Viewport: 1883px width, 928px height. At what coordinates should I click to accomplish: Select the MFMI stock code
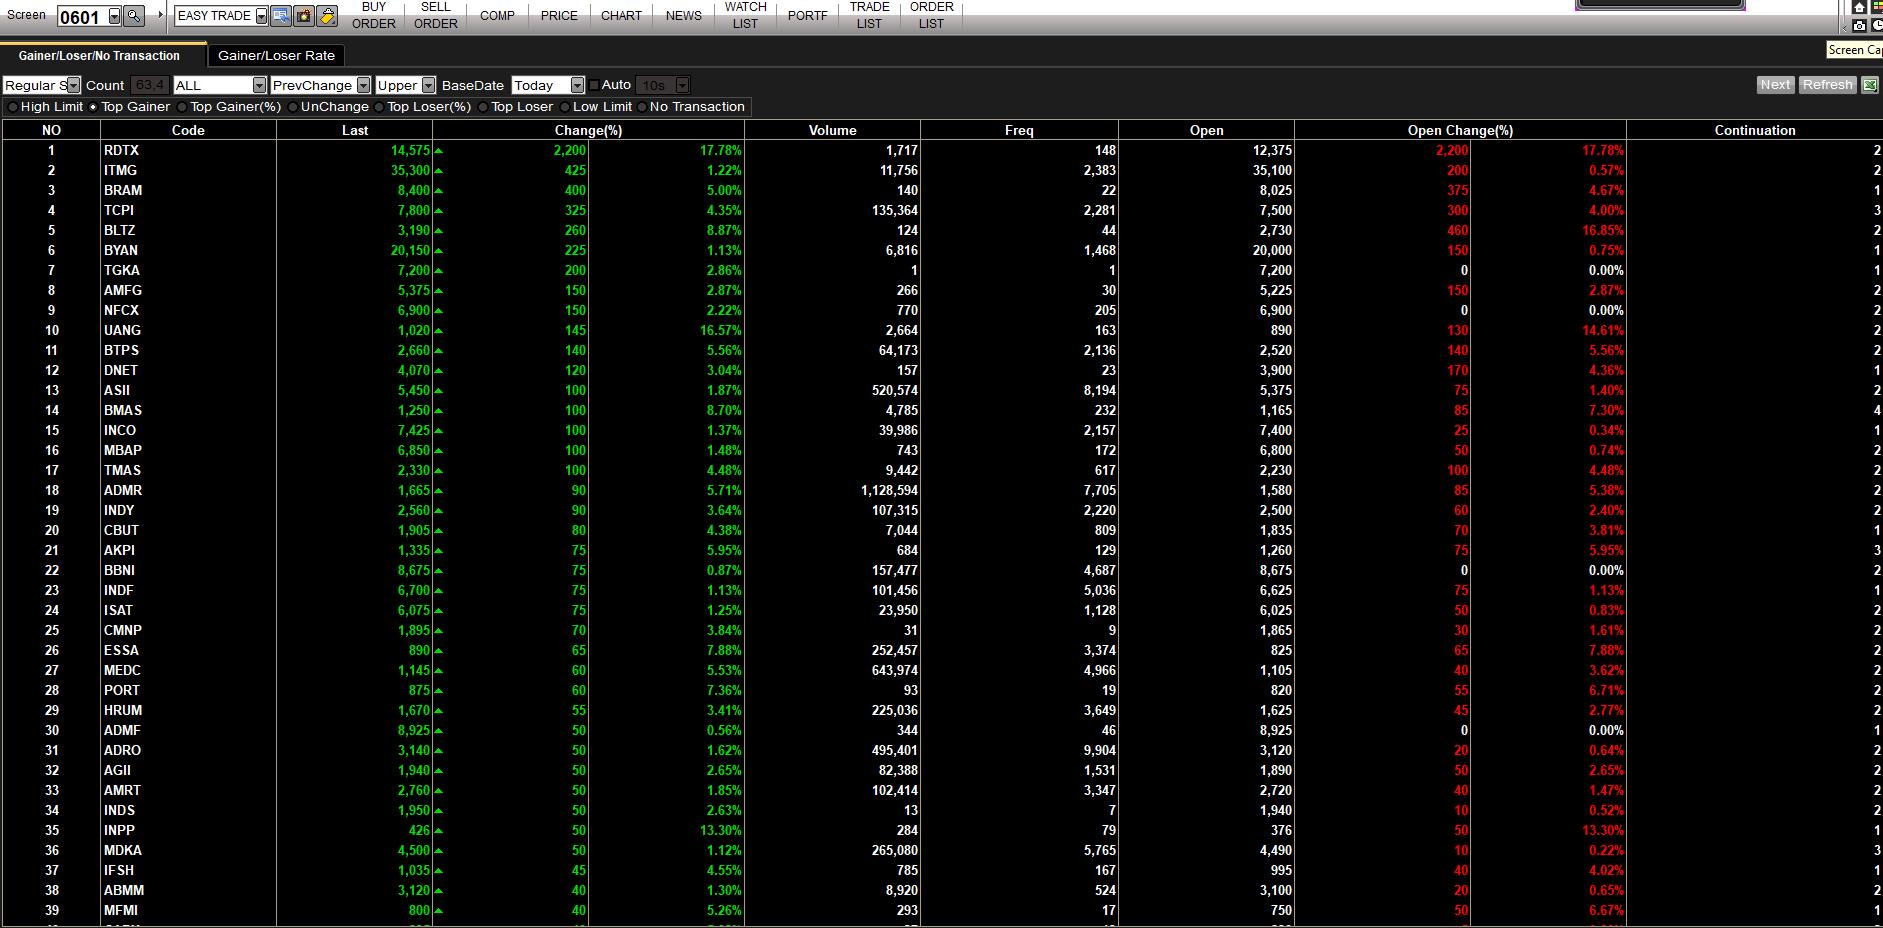tap(121, 910)
